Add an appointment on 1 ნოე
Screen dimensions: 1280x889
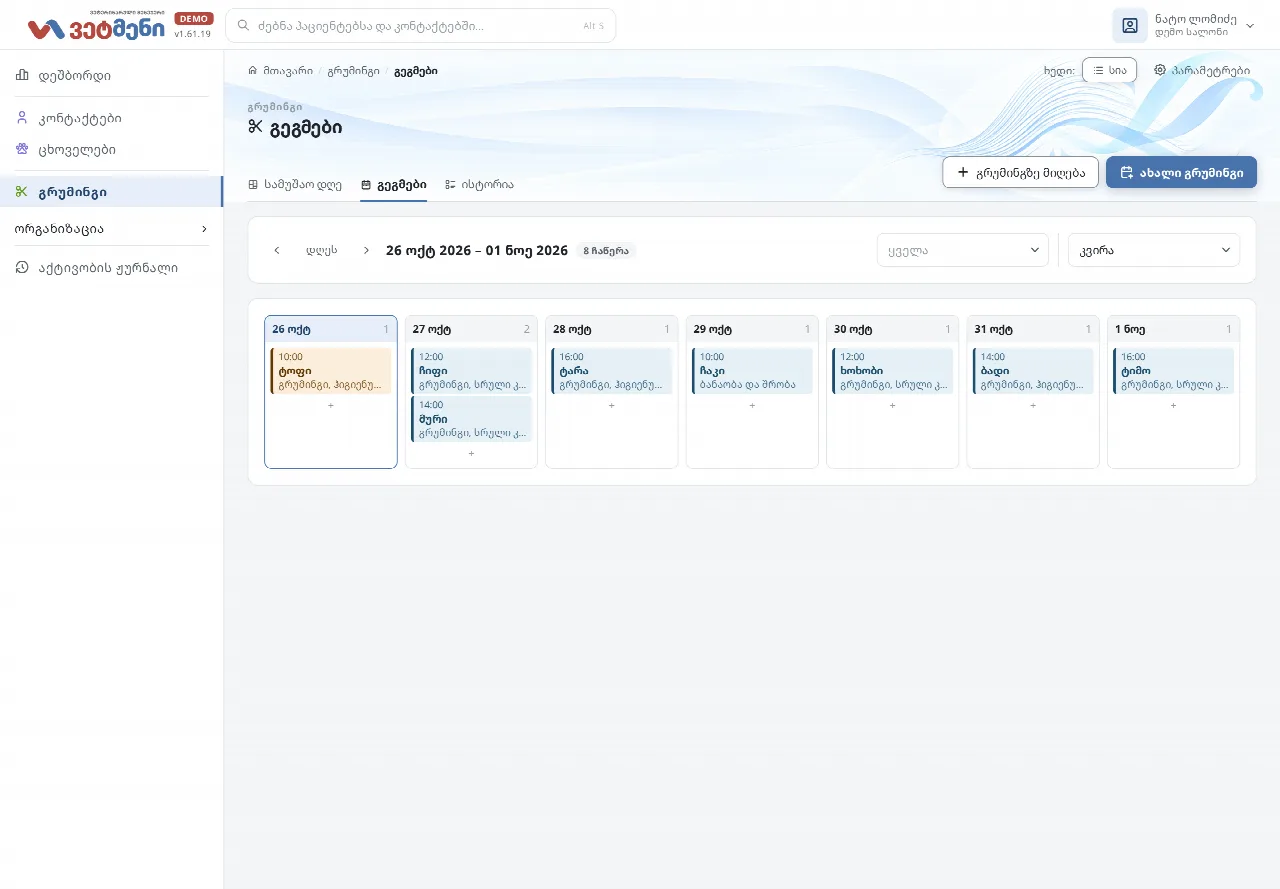[x=1174, y=405]
